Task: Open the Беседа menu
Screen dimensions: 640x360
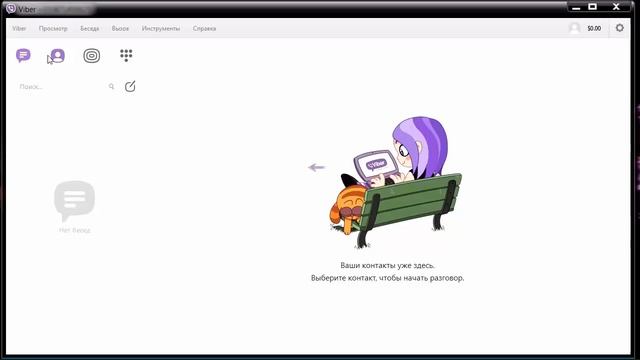Action: (x=89, y=29)
